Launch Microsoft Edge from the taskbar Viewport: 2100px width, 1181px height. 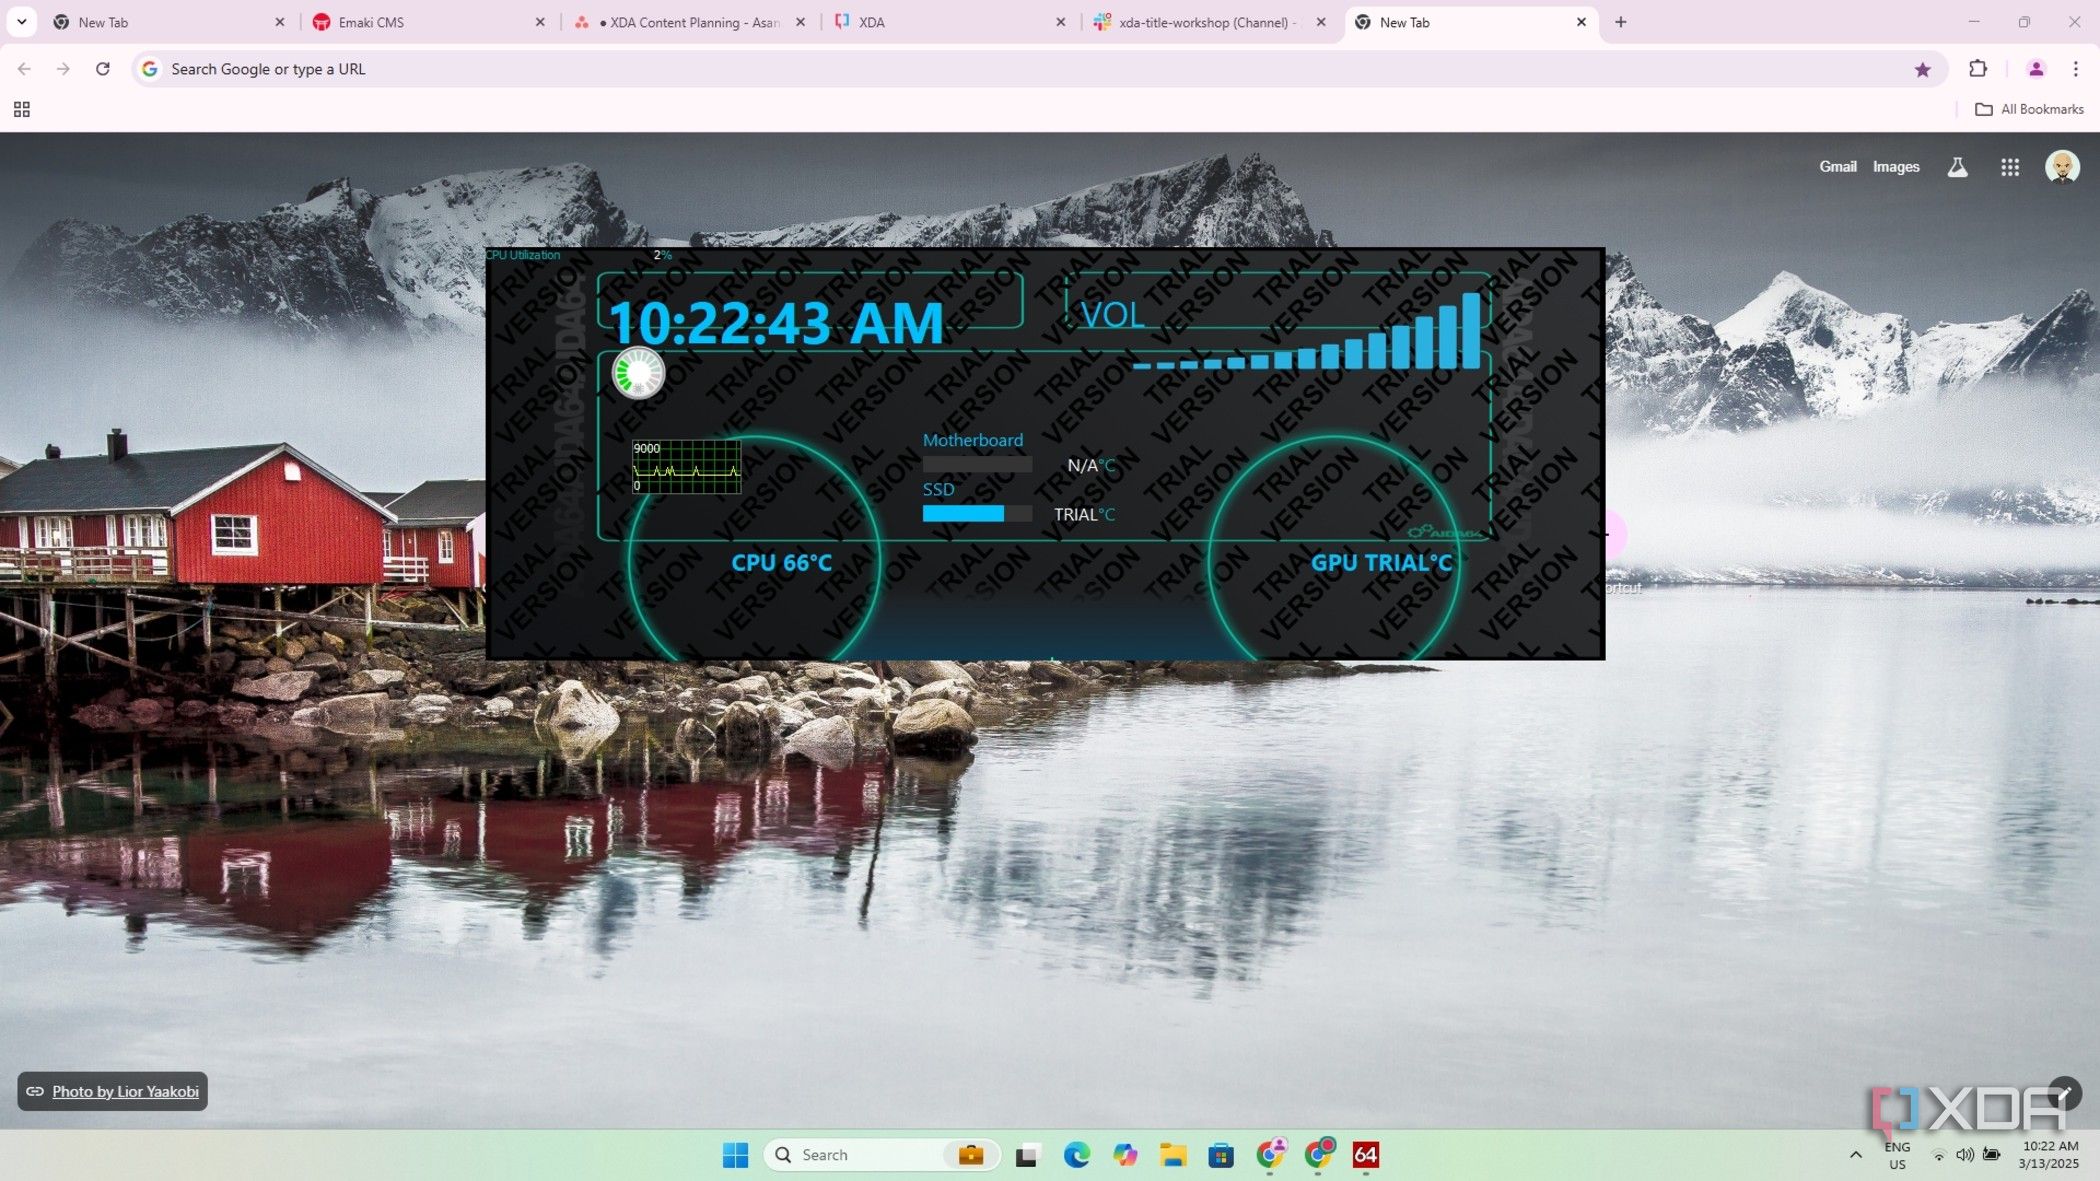[1076, 1155]
